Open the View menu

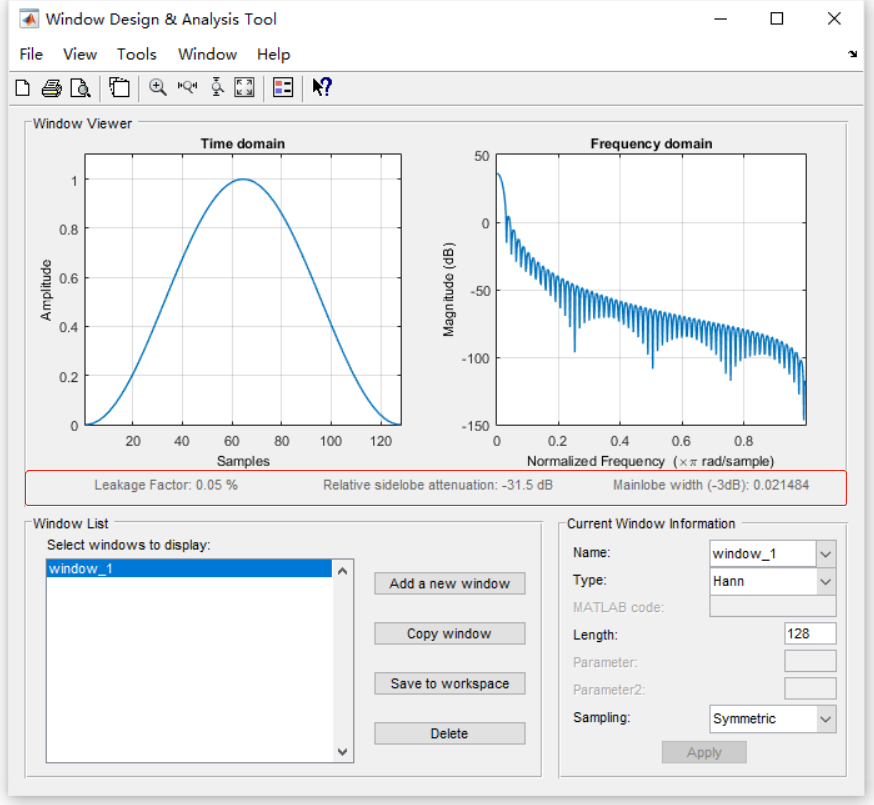pyautogui.click(x=80, y=55)
